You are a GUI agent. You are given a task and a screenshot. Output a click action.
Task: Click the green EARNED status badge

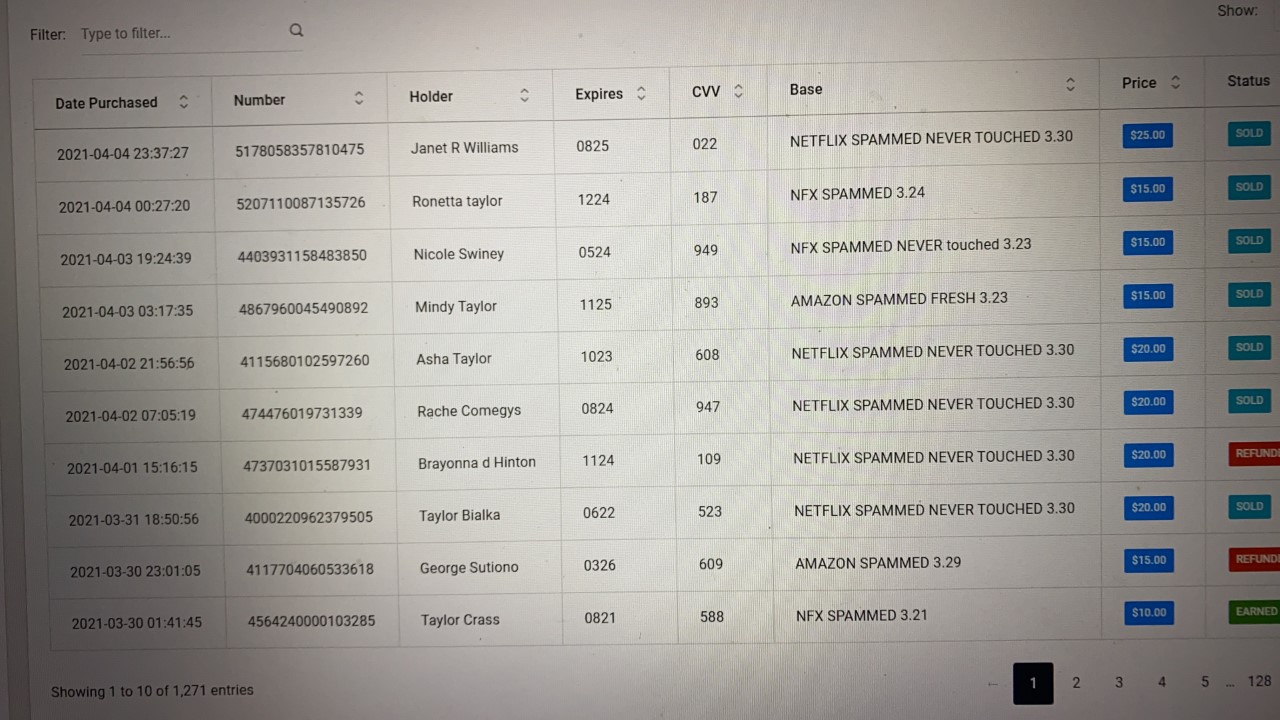coord(1255,611)
